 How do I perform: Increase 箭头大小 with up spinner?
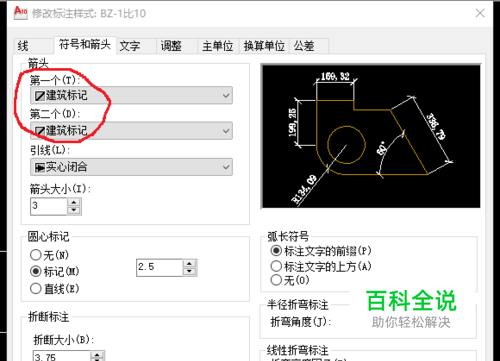coord(74,202)
